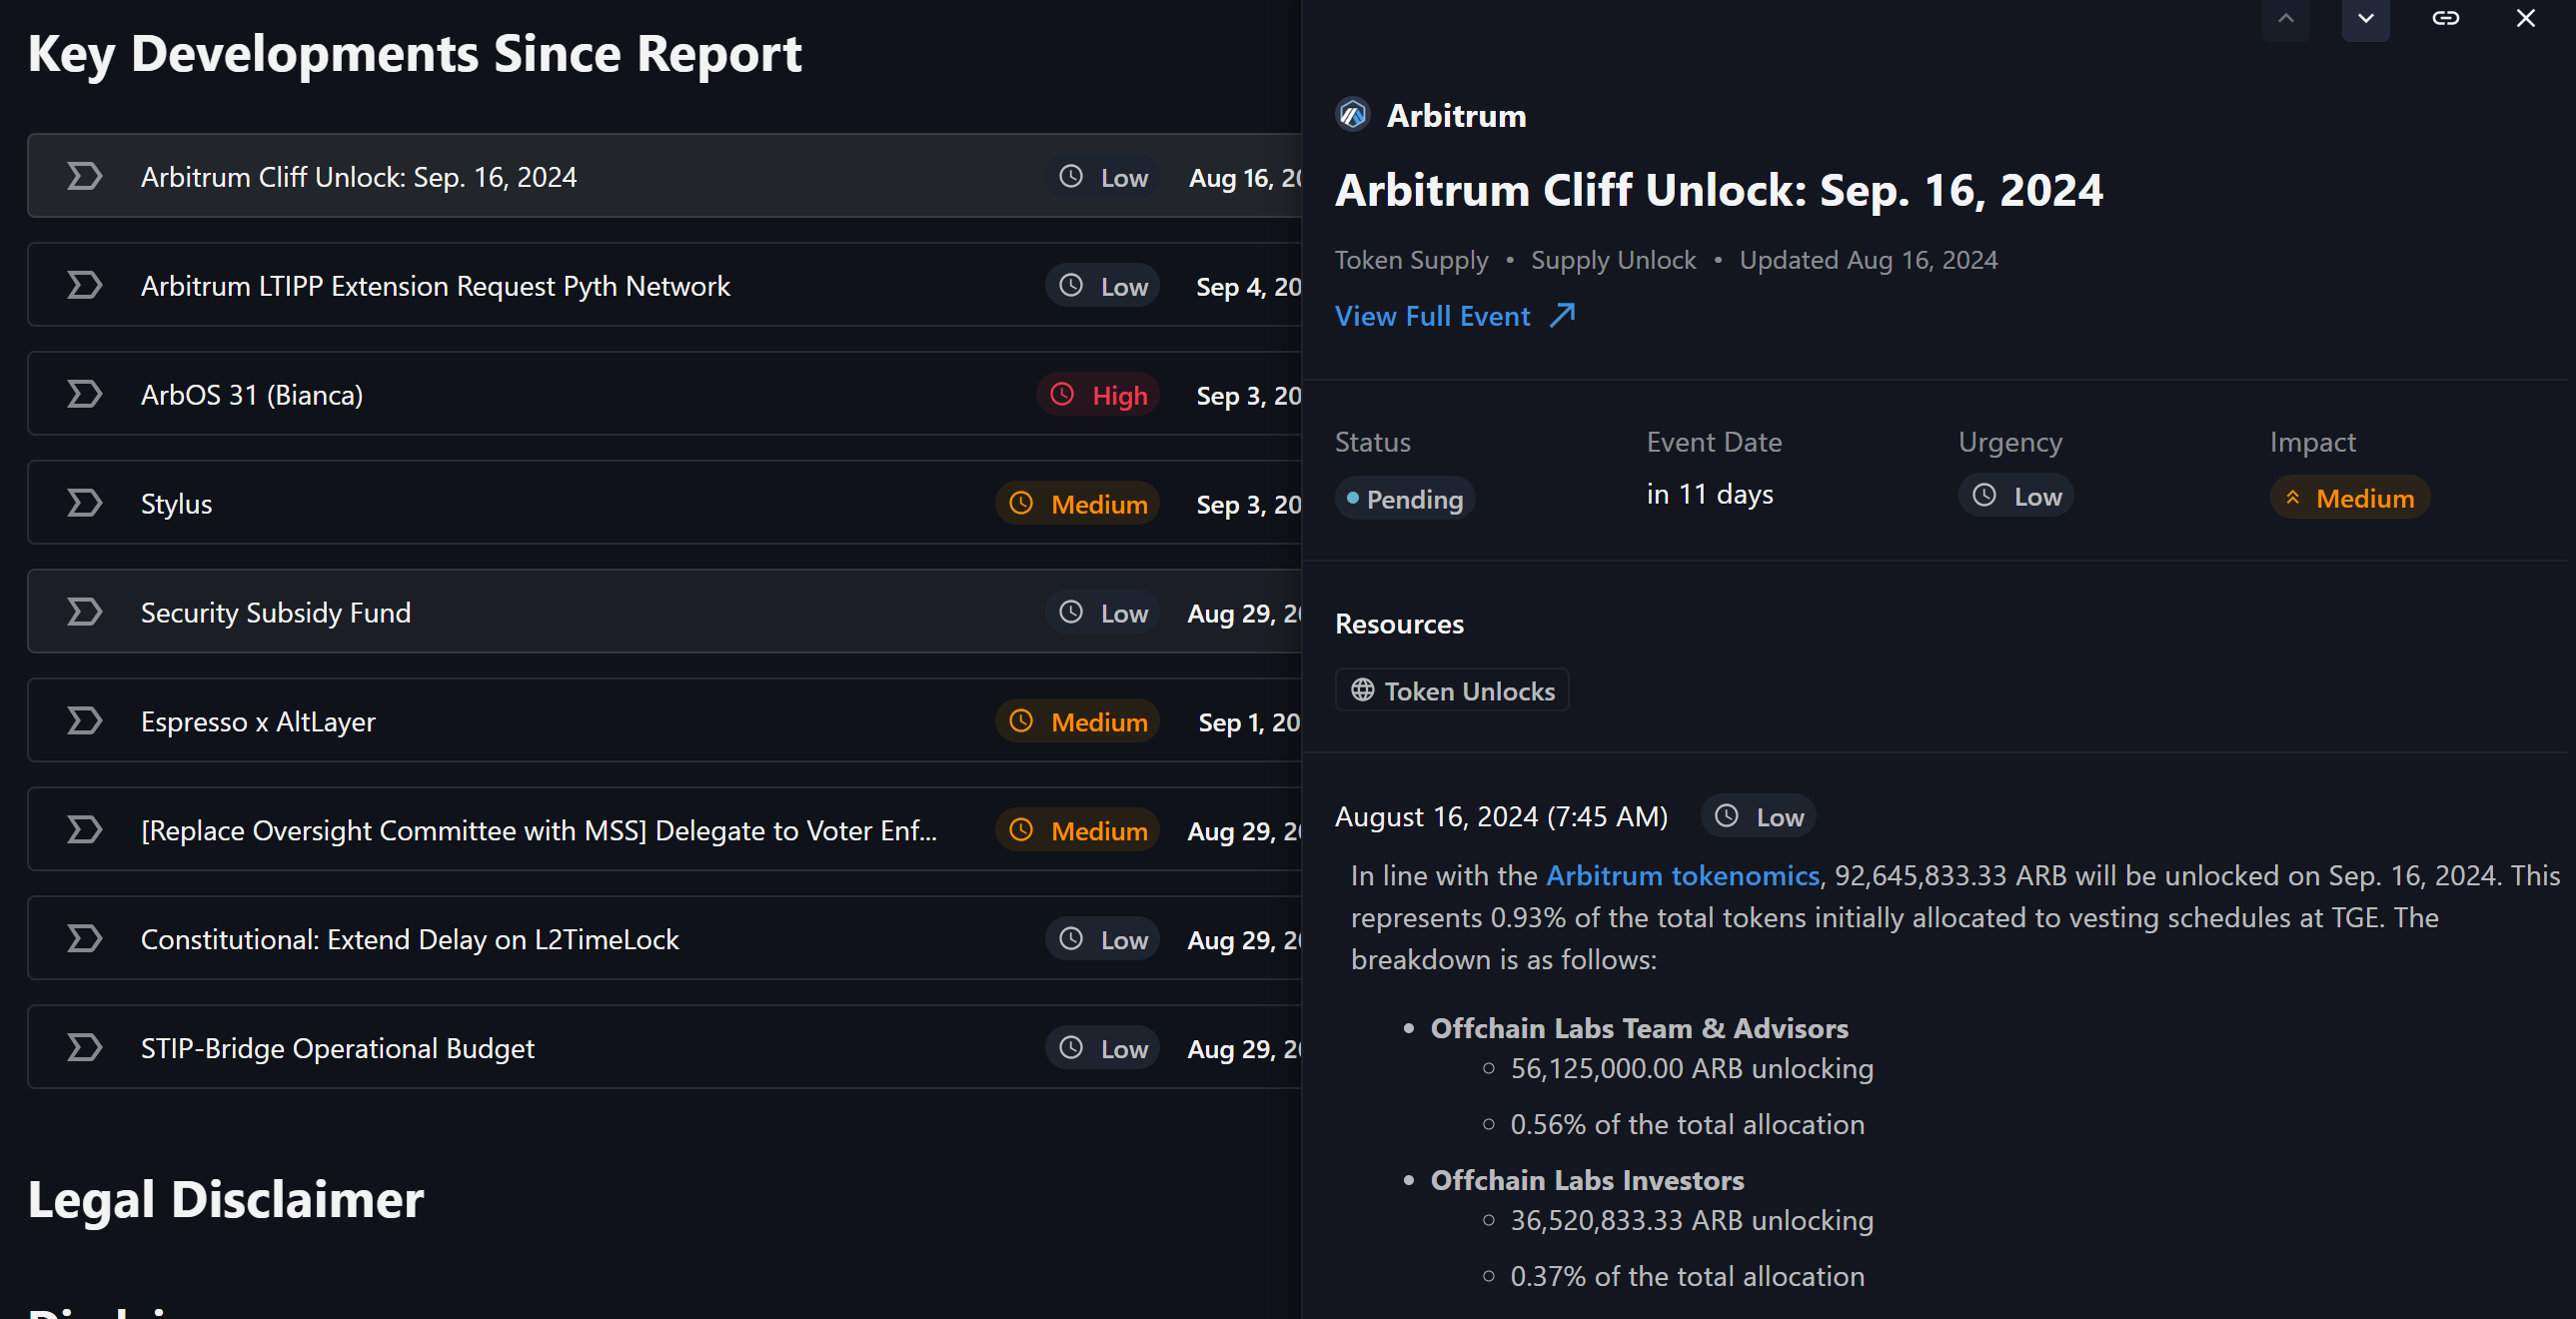Click the Pending status badge

pyautogui.click(x=1404, y=498)
